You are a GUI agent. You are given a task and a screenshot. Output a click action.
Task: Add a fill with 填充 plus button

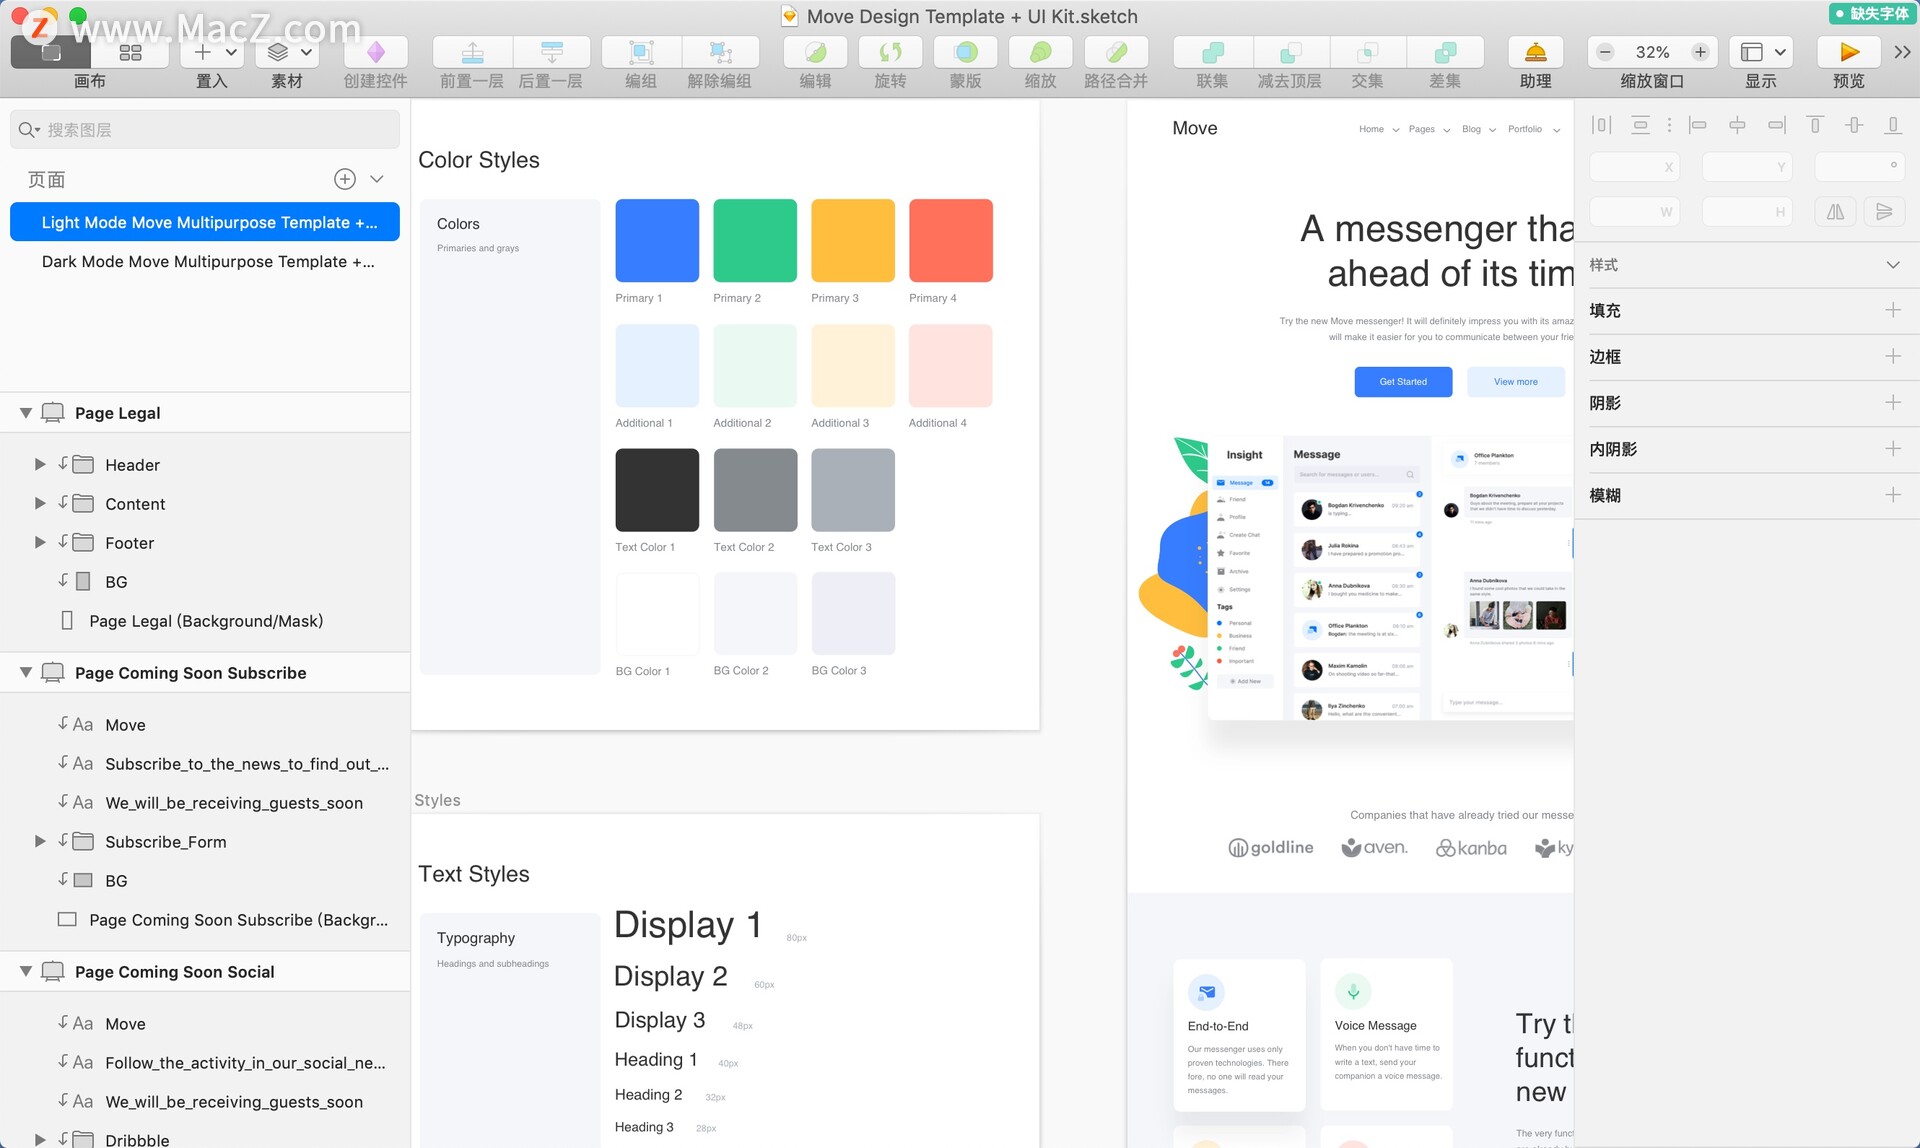[1892, 310]
